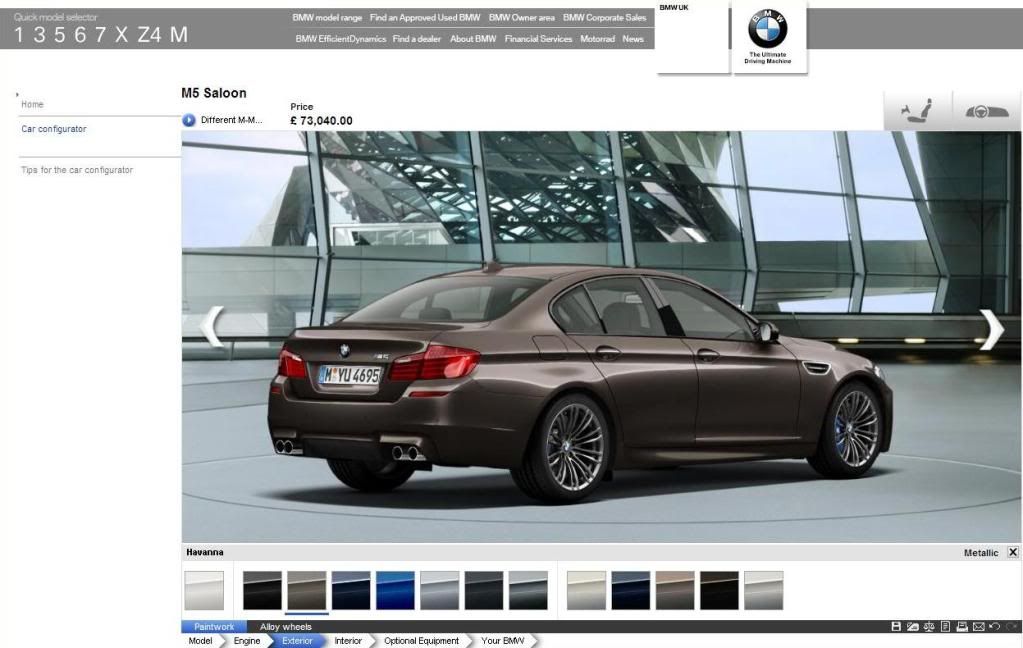The width and height of the screenshot is (1023, 648).
Task: Switch to the Paintwork tab
Action: [214, 626]
